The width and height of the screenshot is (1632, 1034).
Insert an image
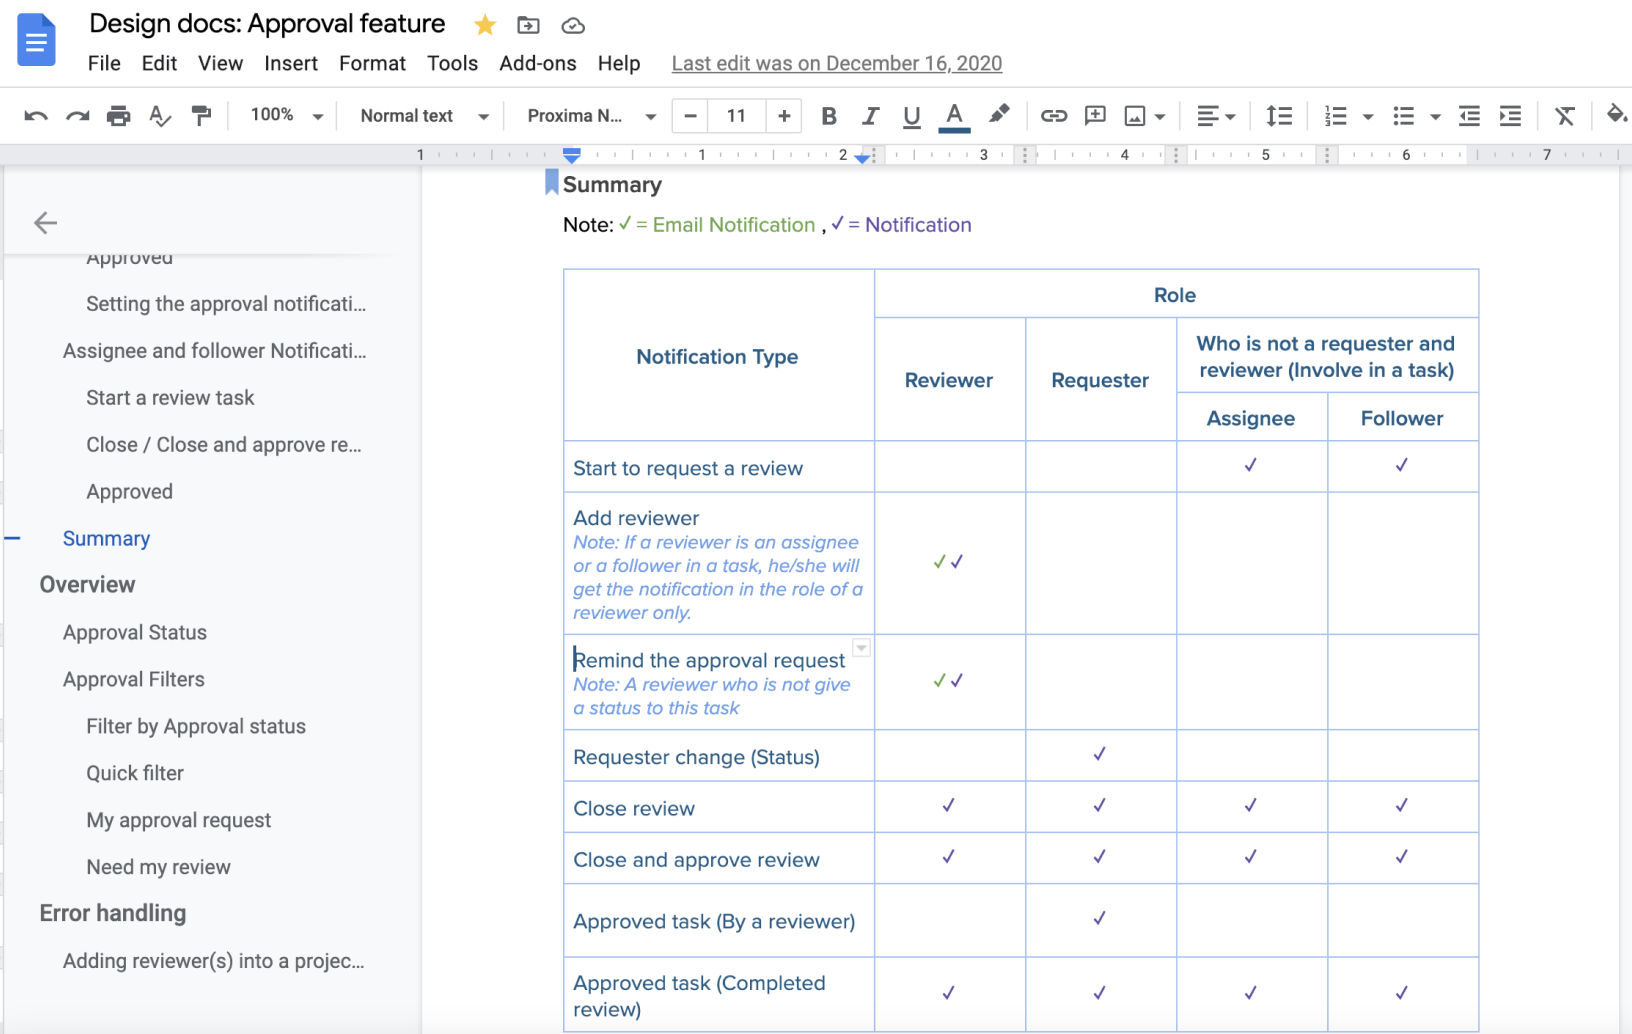(x=1135, y=116)
